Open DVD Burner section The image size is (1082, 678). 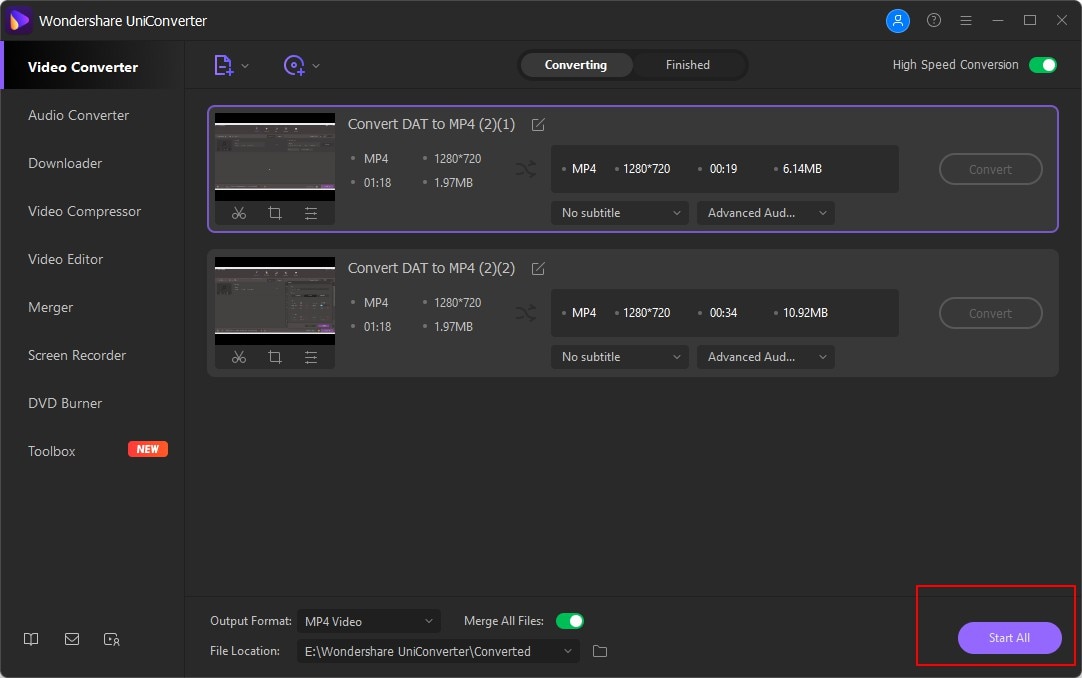pyautogui.click(x=92, y=403)
